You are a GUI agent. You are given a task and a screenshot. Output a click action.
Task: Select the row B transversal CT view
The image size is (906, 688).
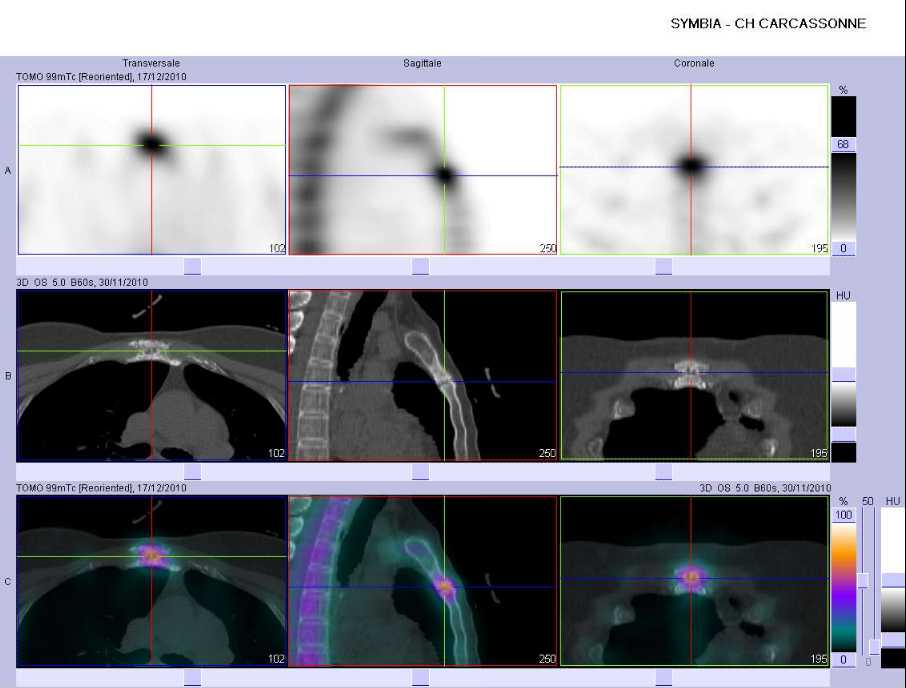(x=152, y=375)
